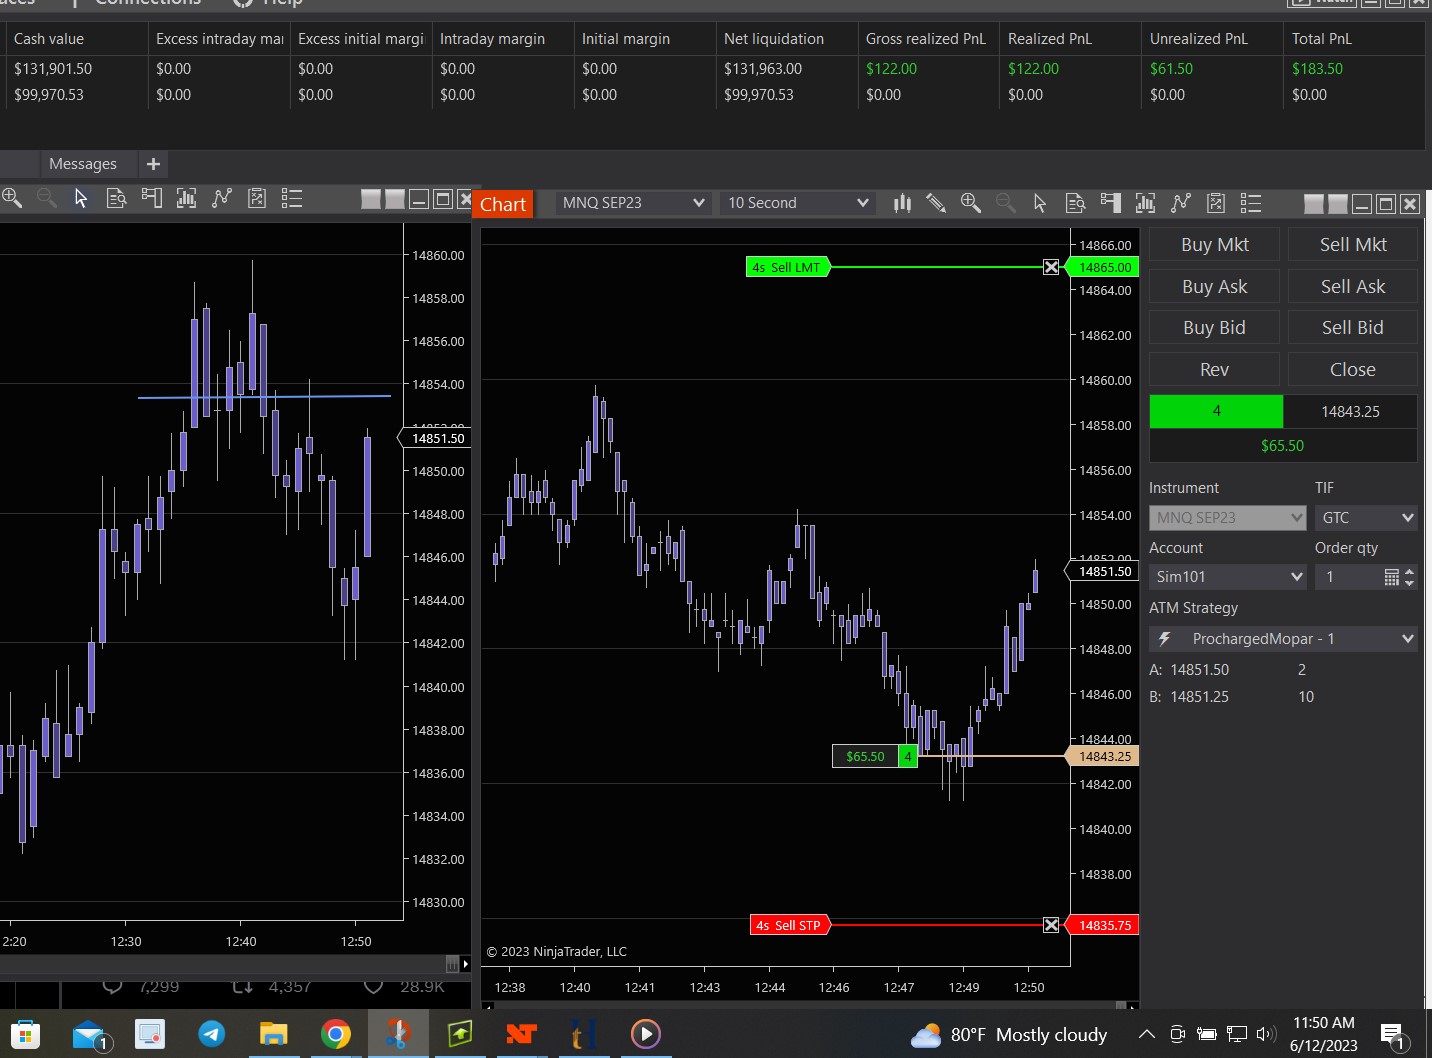Add a new tab with plus button
1432x1058 pixels.
point(153,164)
